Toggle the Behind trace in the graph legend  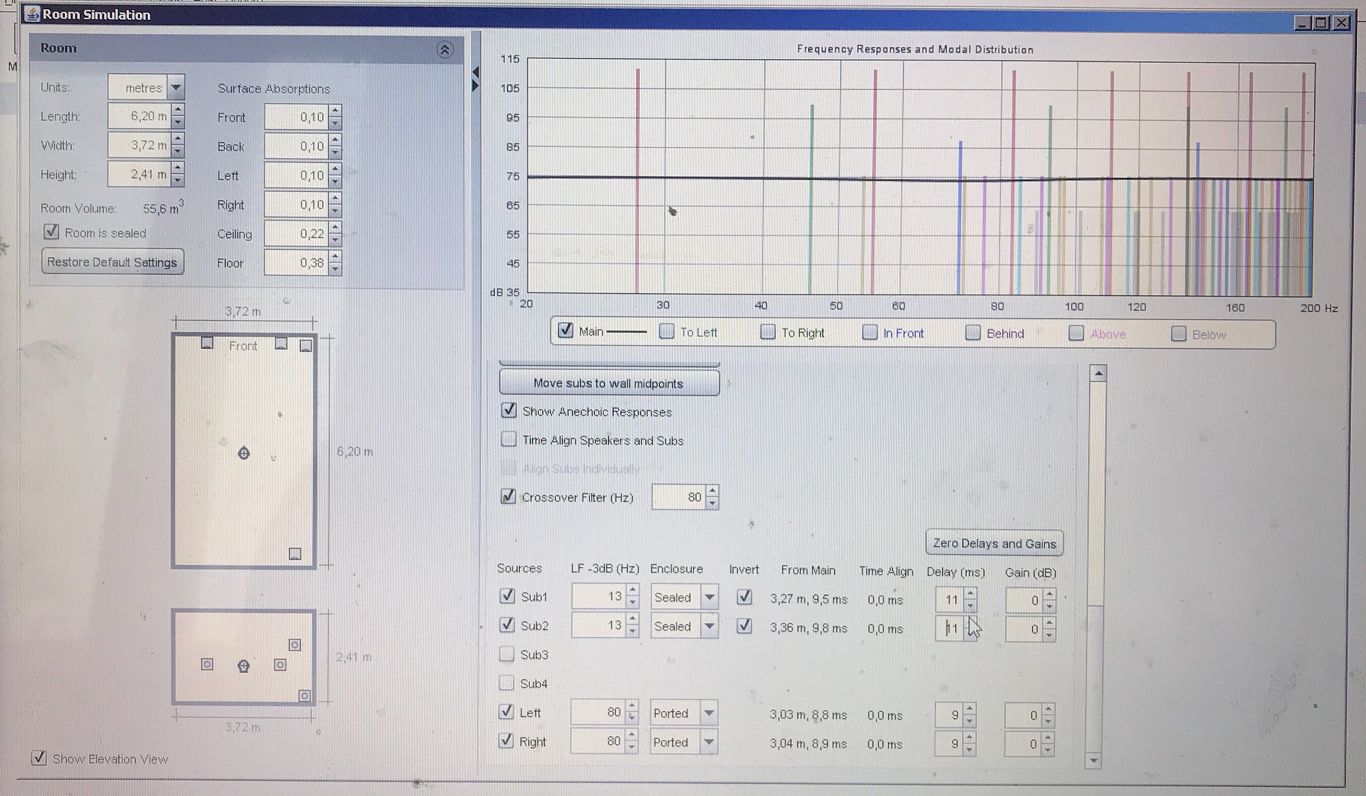pyautogui.click(x=973, y=333)
